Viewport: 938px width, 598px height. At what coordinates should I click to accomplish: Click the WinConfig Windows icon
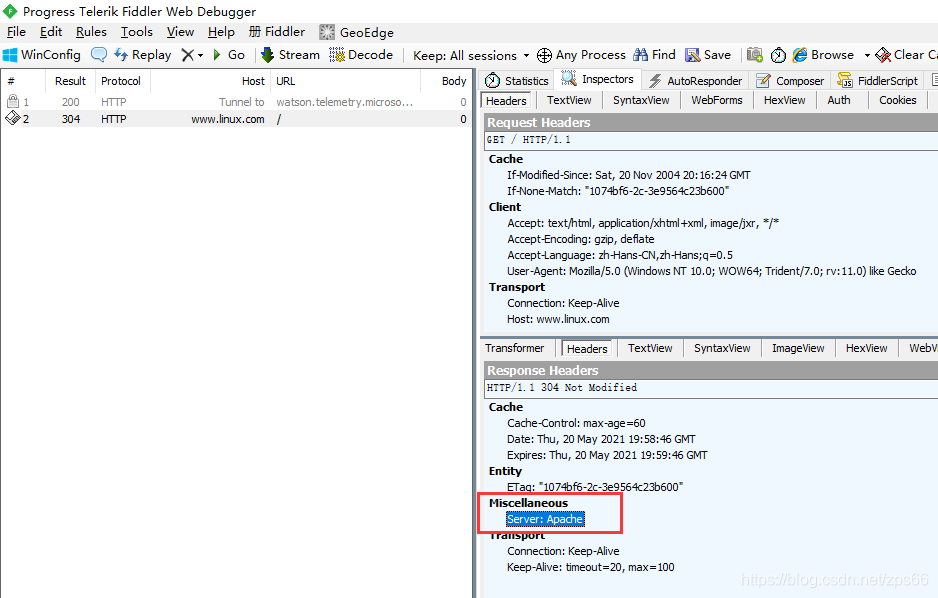point(10,55)
